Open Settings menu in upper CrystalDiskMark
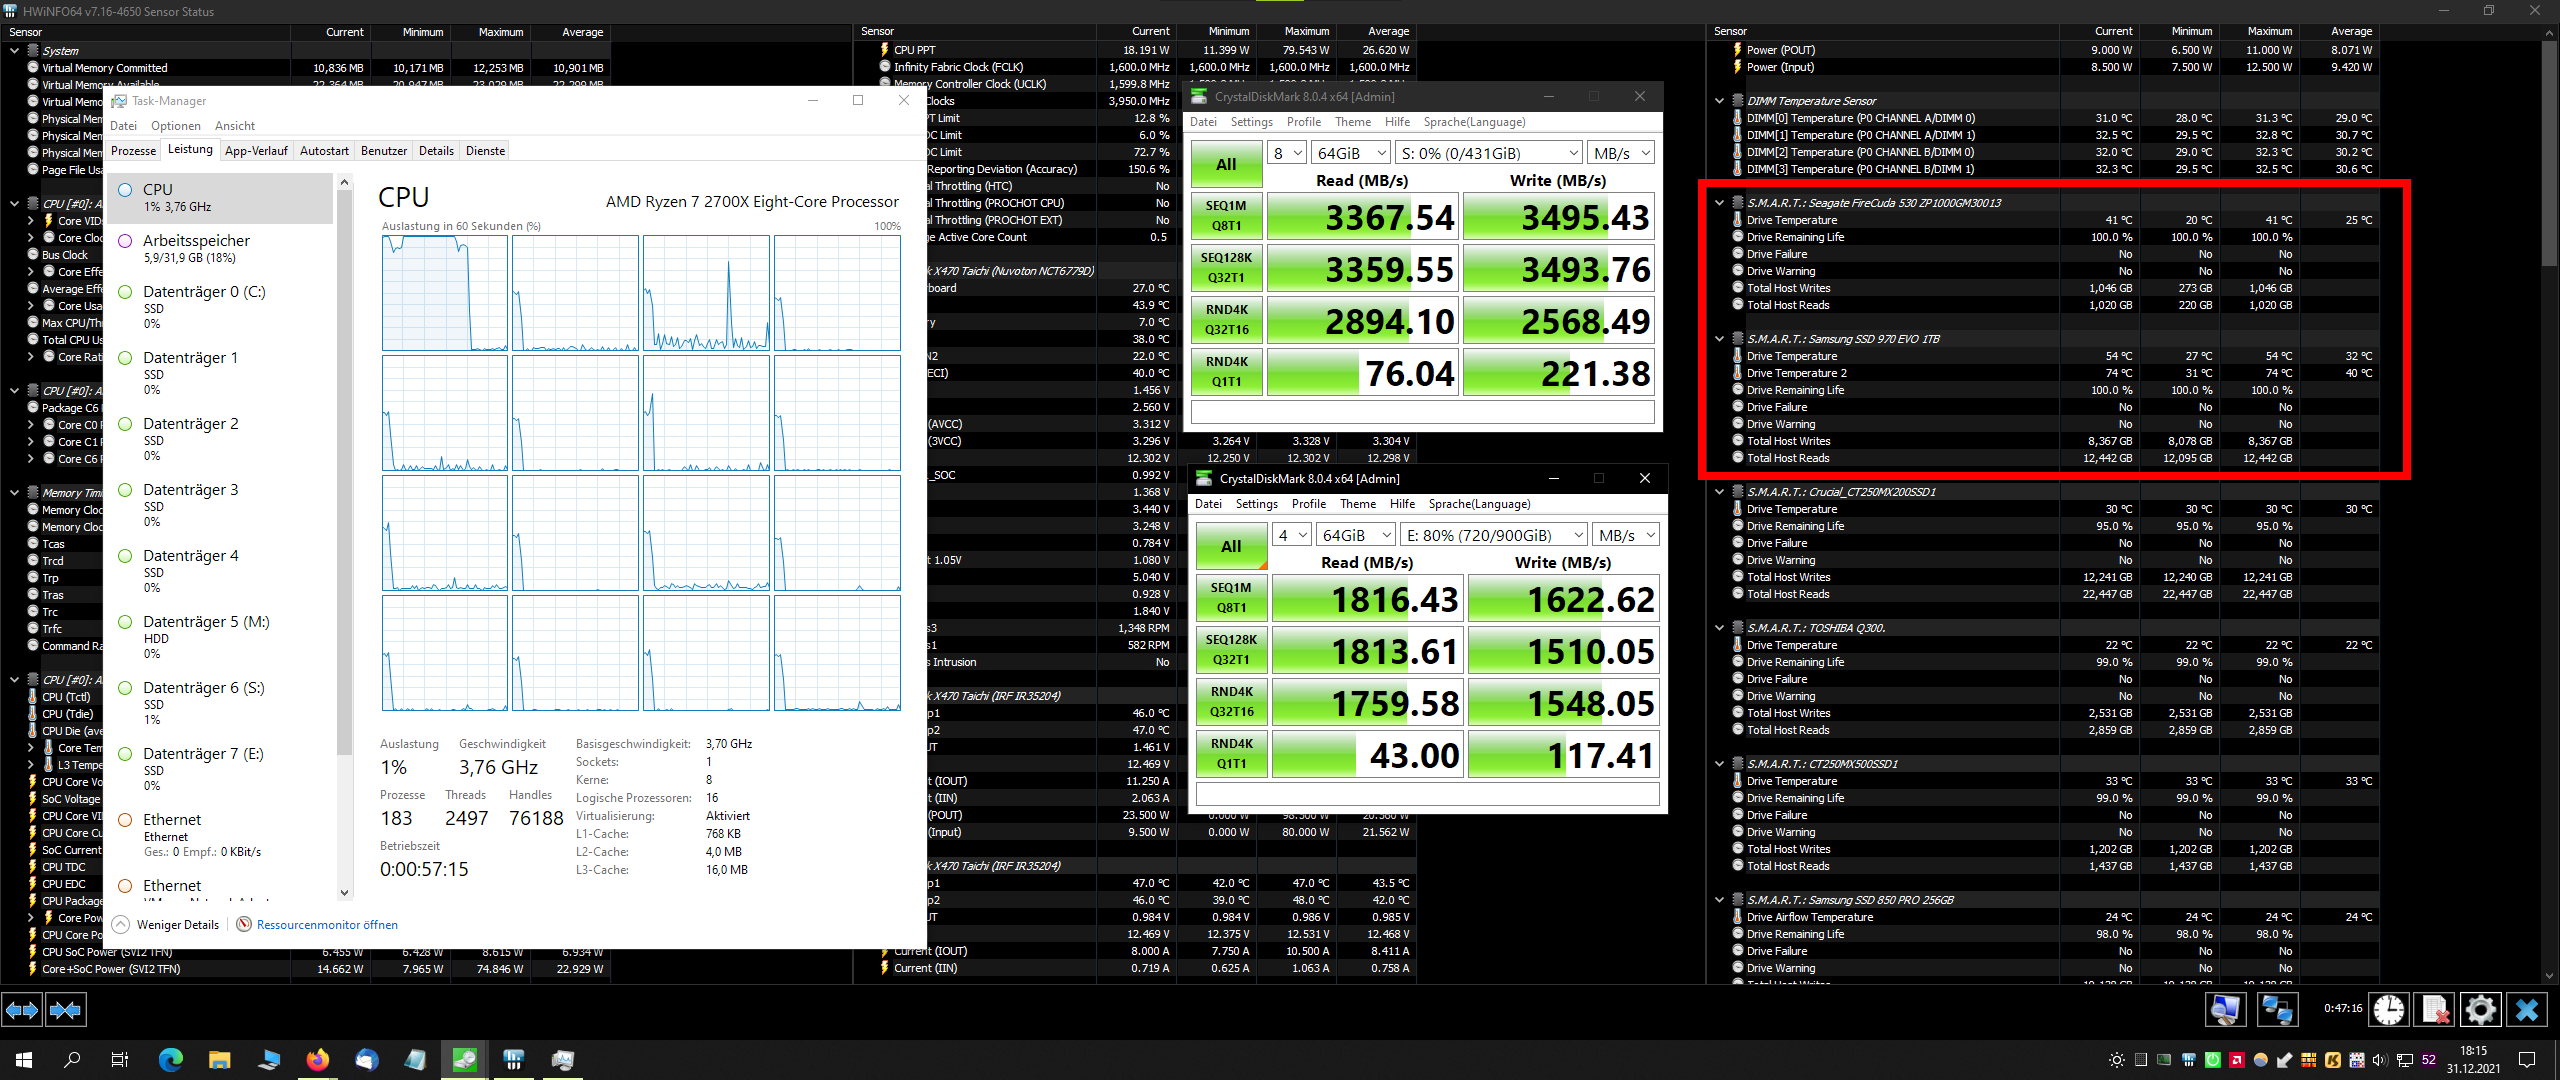 (1251, 122)
